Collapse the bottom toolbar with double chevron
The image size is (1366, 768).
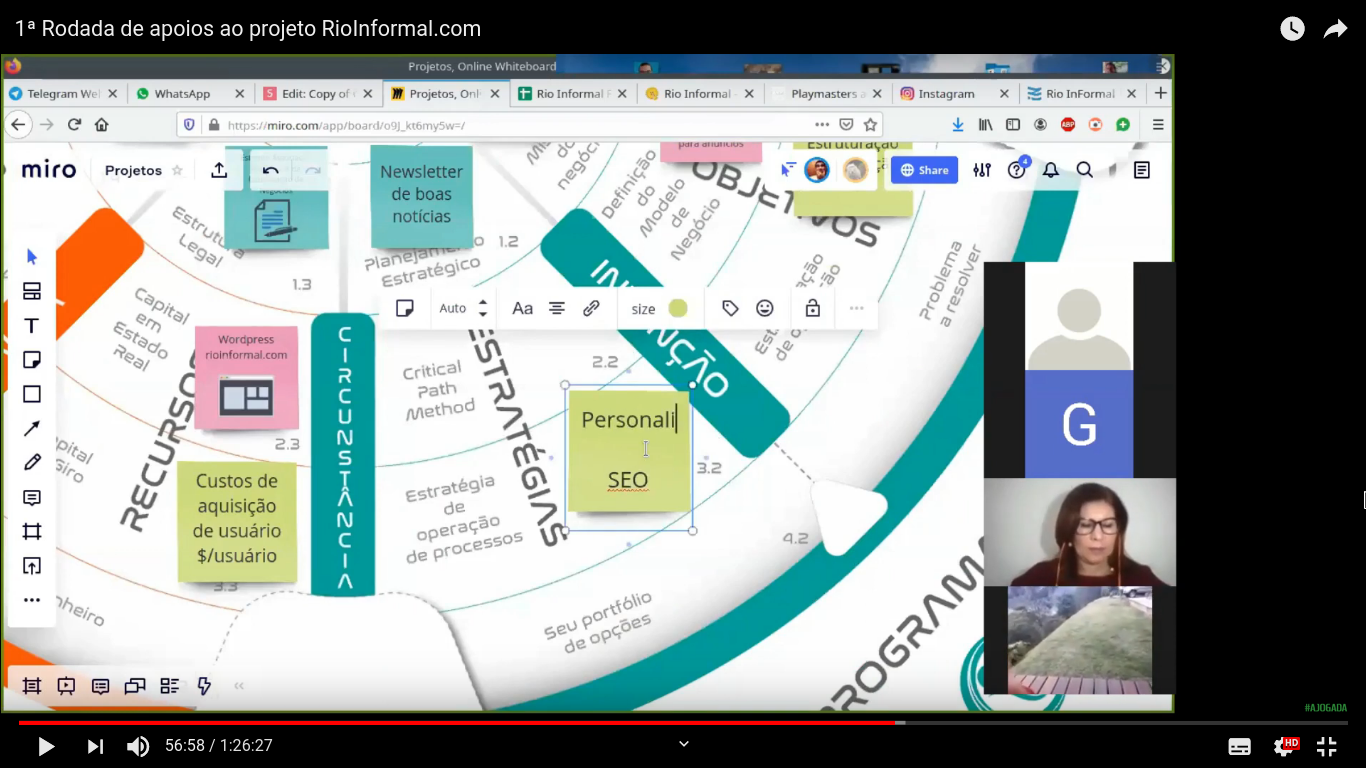239,686
